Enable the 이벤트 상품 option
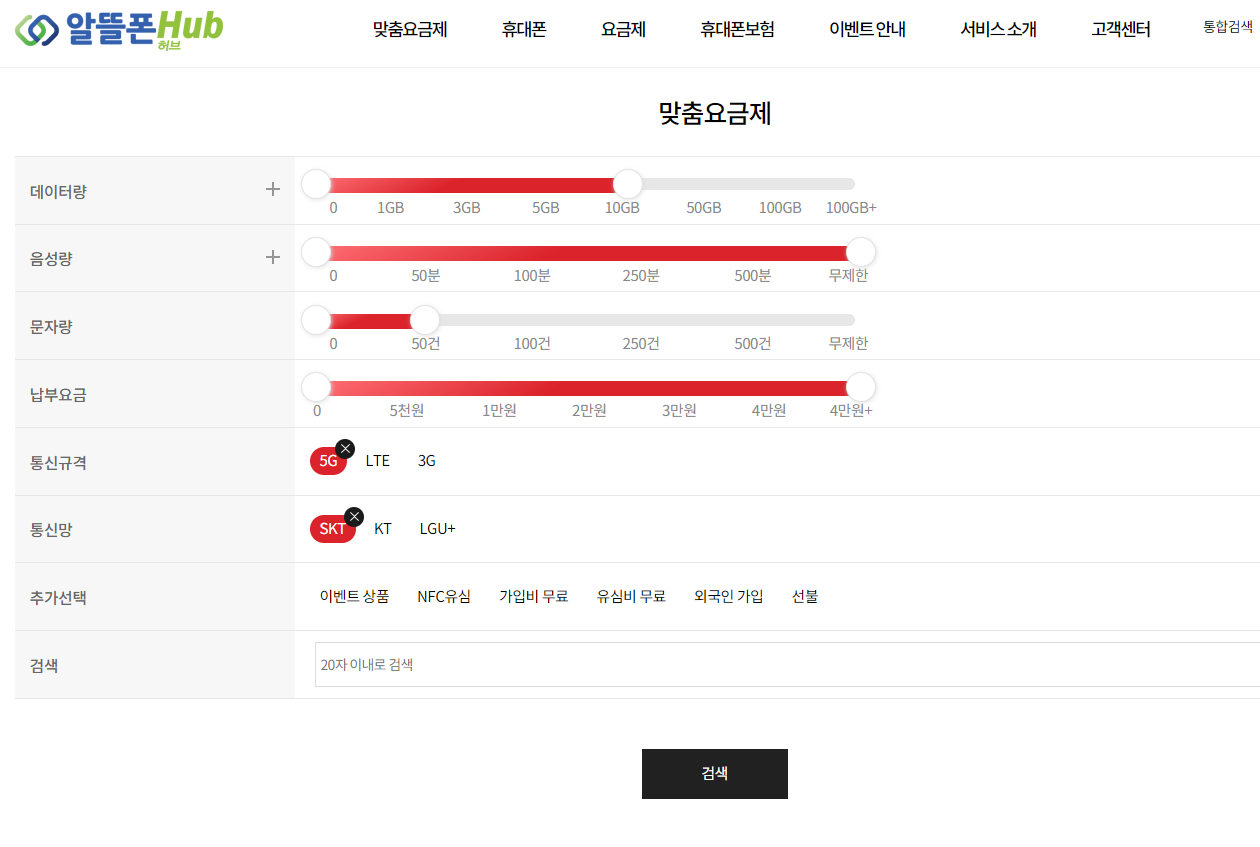 pyautogui.click(x=354, y=597)
